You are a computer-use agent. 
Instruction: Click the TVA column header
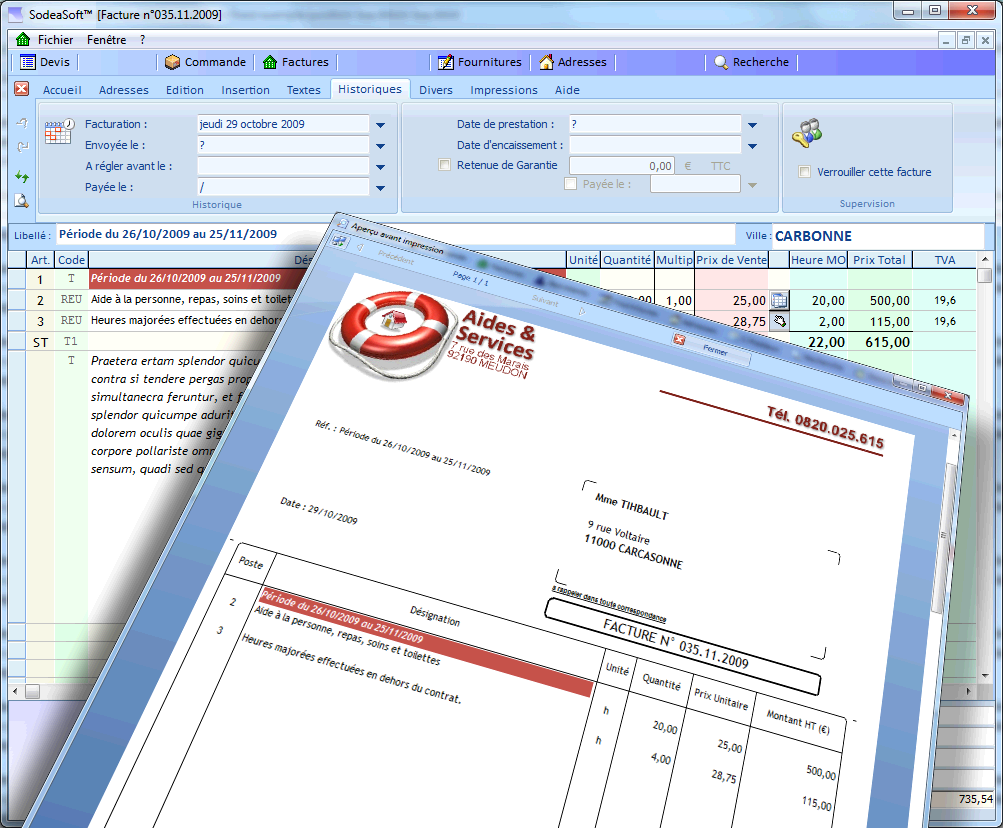pos(945,260)
